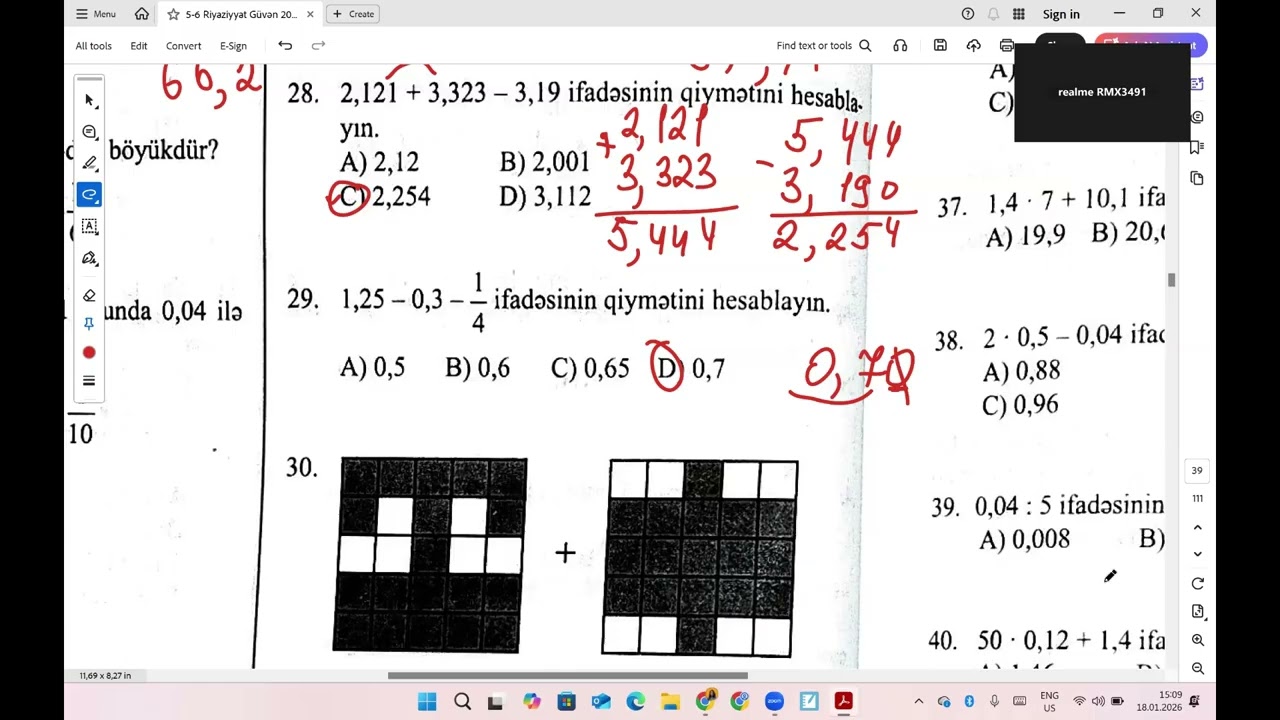Open the All tools panel
This screenshot has height=720, width=1280.
94,46
